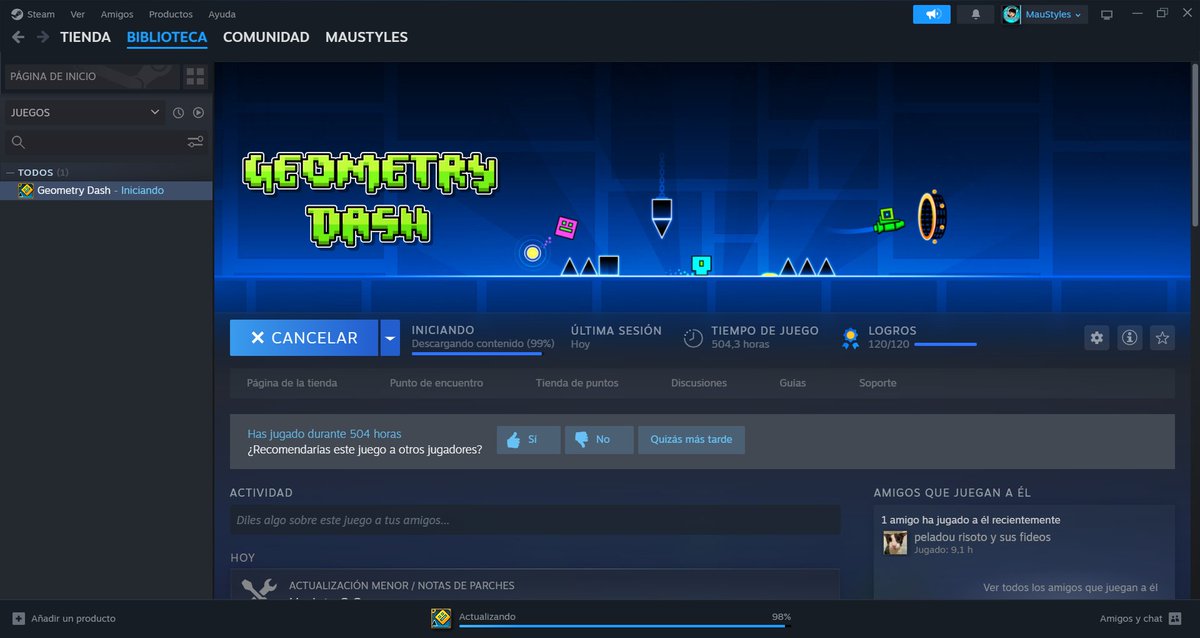Go to PÁGINA DE INICIO
Screen dimensions: 1200x638
pyautogui.click(x=92, y=76)
